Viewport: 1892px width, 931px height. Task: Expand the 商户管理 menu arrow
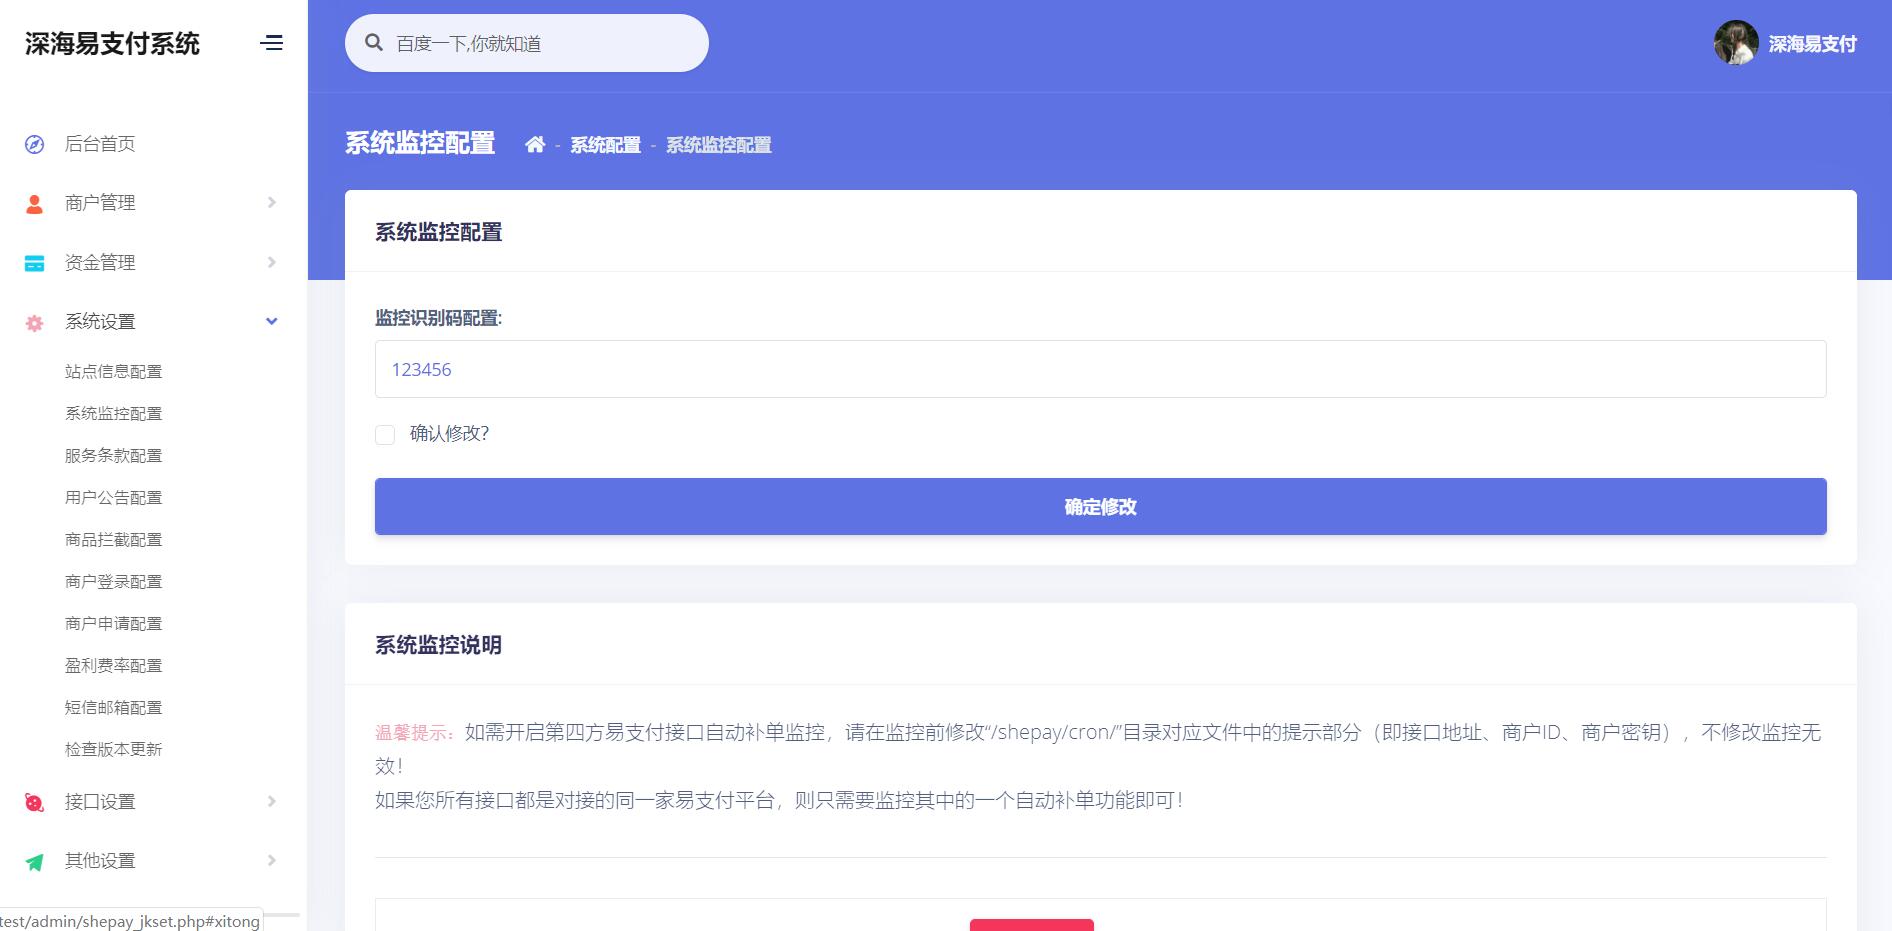(270, 202)
